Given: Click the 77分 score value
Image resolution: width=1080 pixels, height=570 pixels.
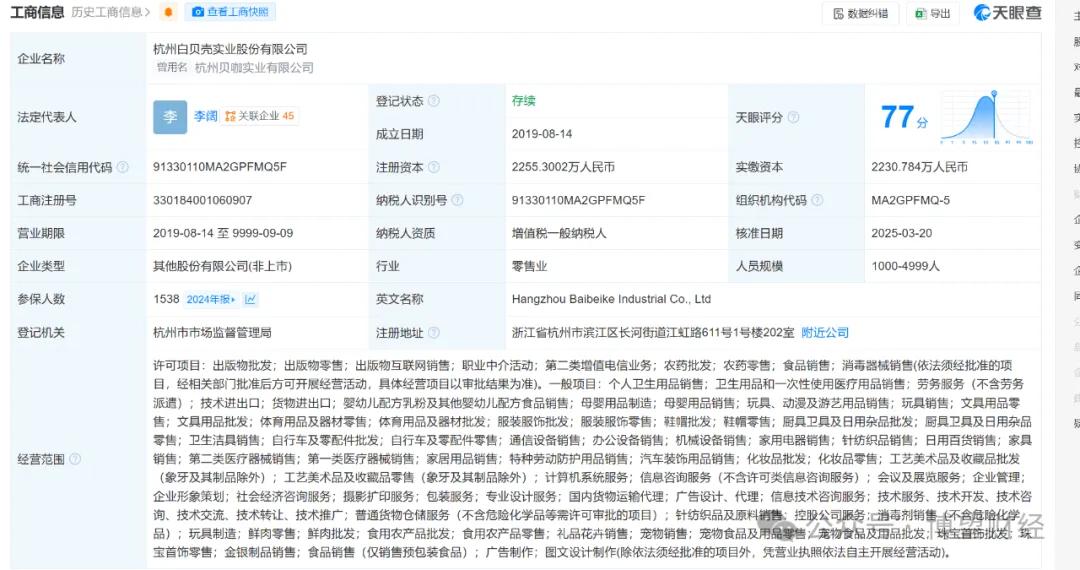Looking at the screenshot, I should (x=904, y=117).
